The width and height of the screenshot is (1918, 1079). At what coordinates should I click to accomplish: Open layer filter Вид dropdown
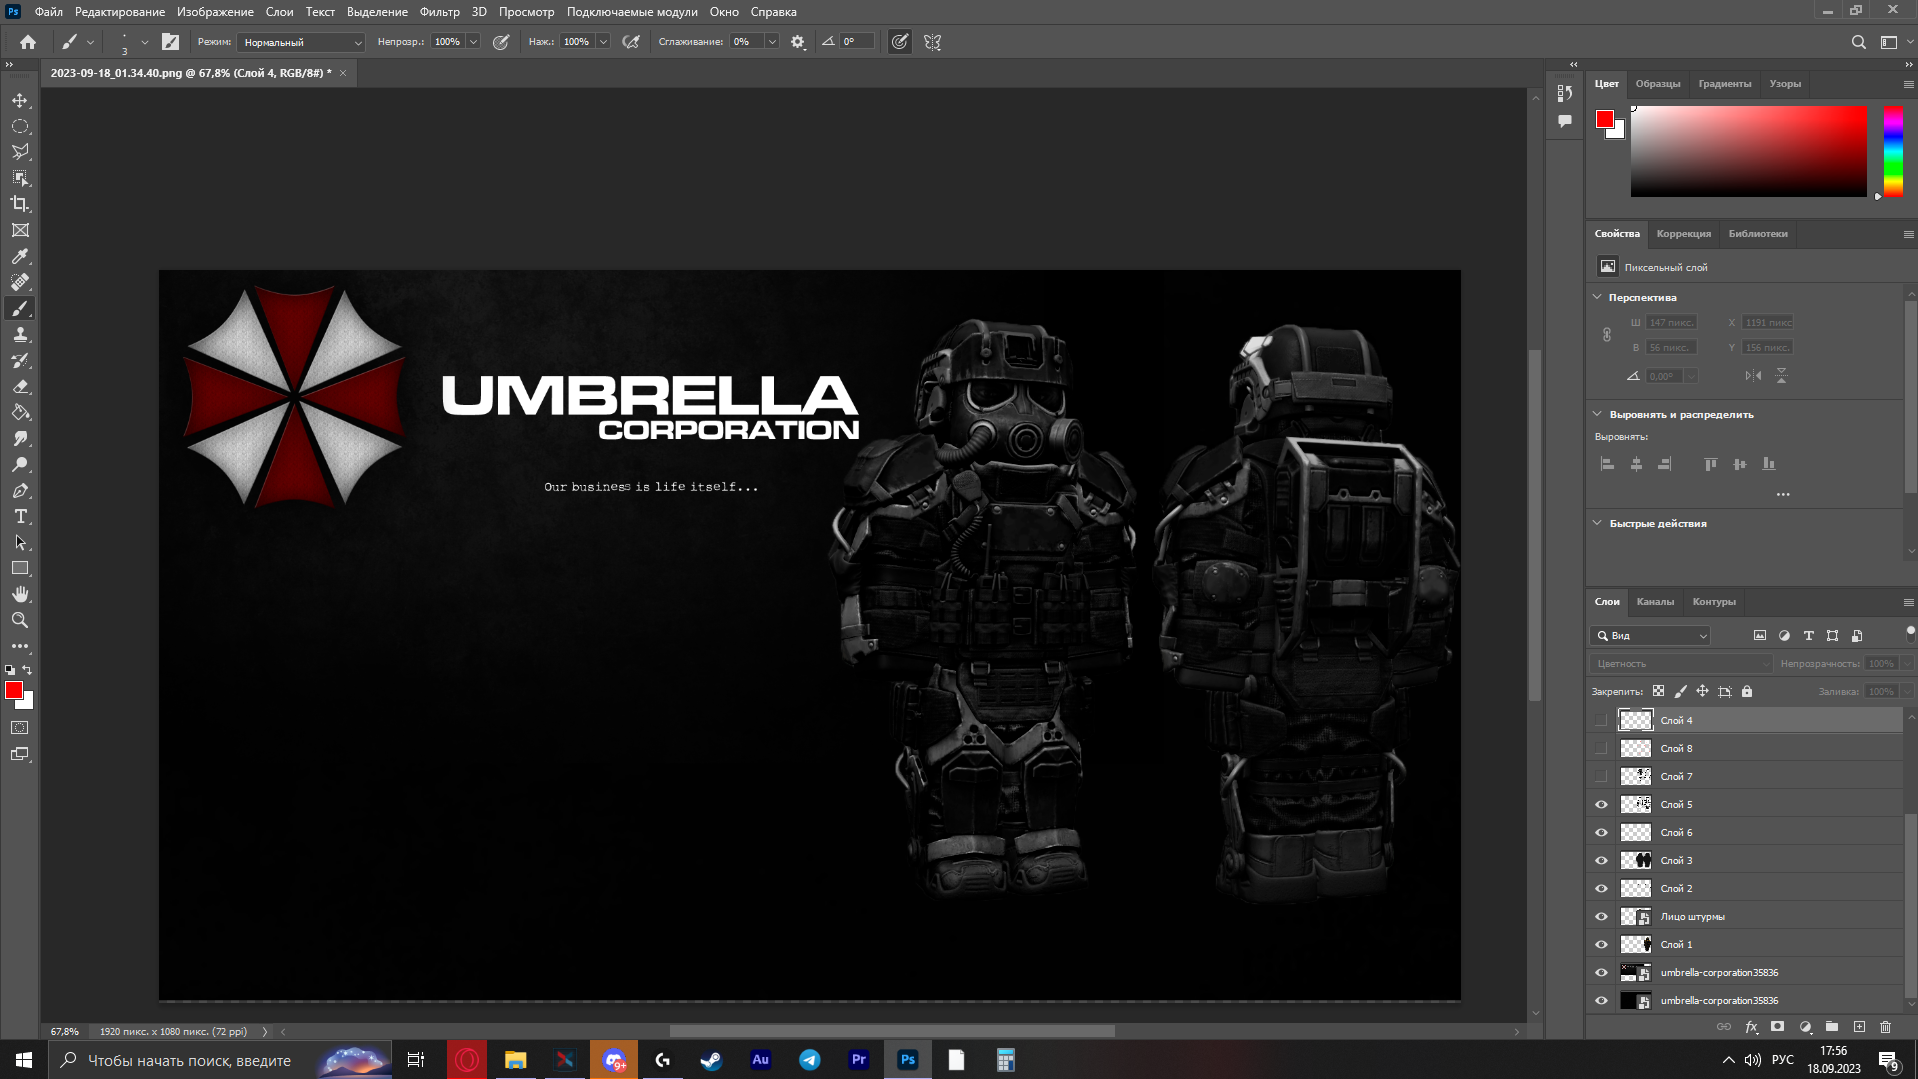coord(1651,635)
